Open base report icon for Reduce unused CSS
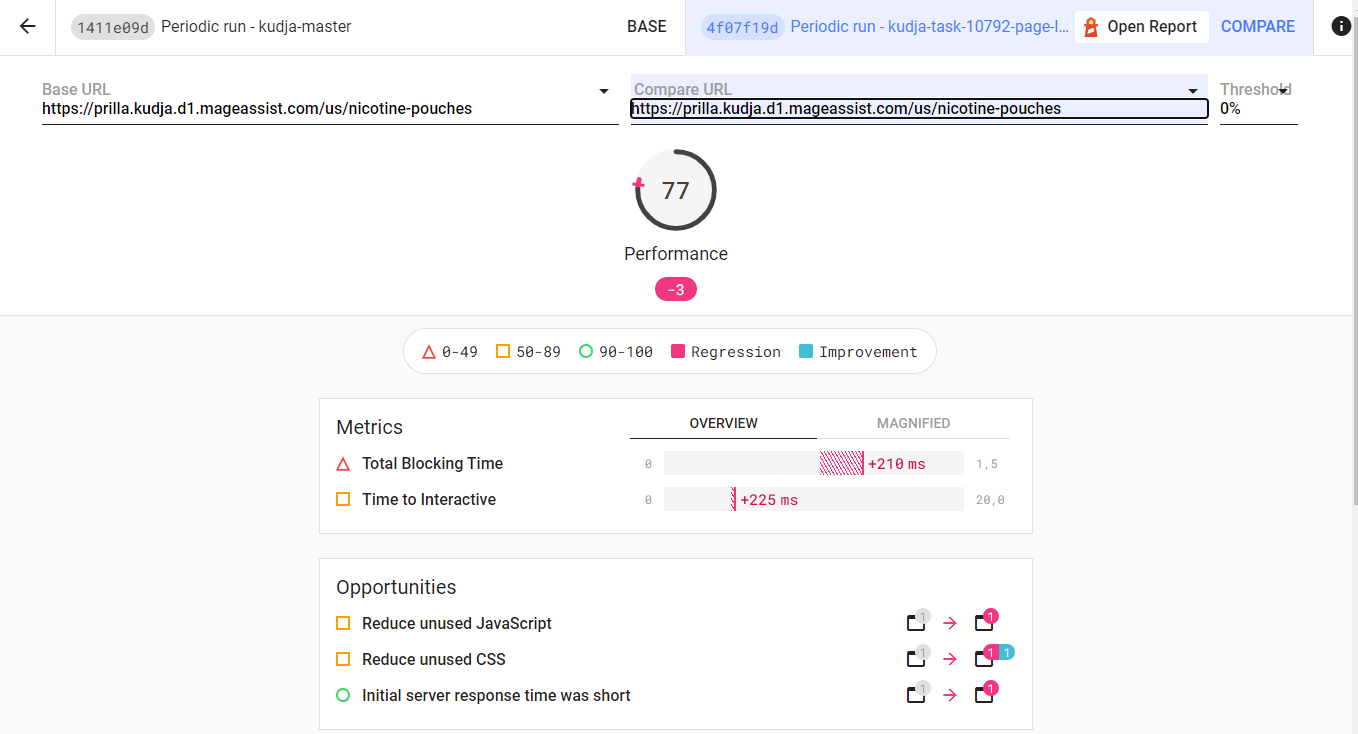1358x734 pixels. (x=916, y=659)
